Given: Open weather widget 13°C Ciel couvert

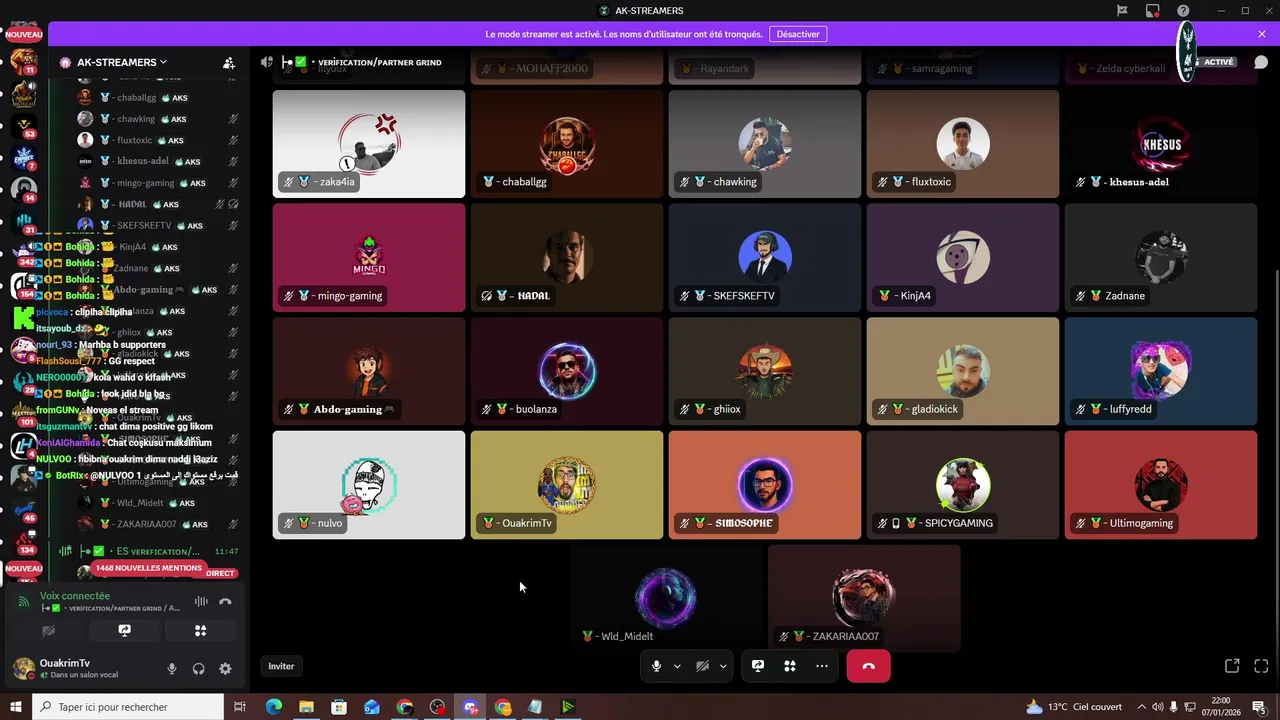Looking at the screenshot, I should click(1074, 707).
